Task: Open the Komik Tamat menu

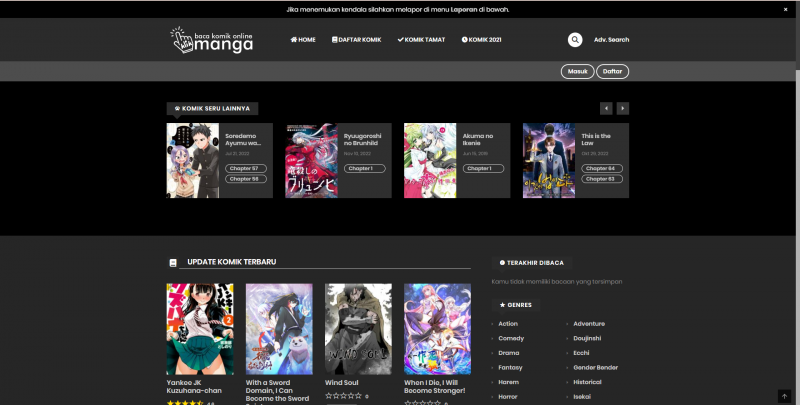Action: 421,40
